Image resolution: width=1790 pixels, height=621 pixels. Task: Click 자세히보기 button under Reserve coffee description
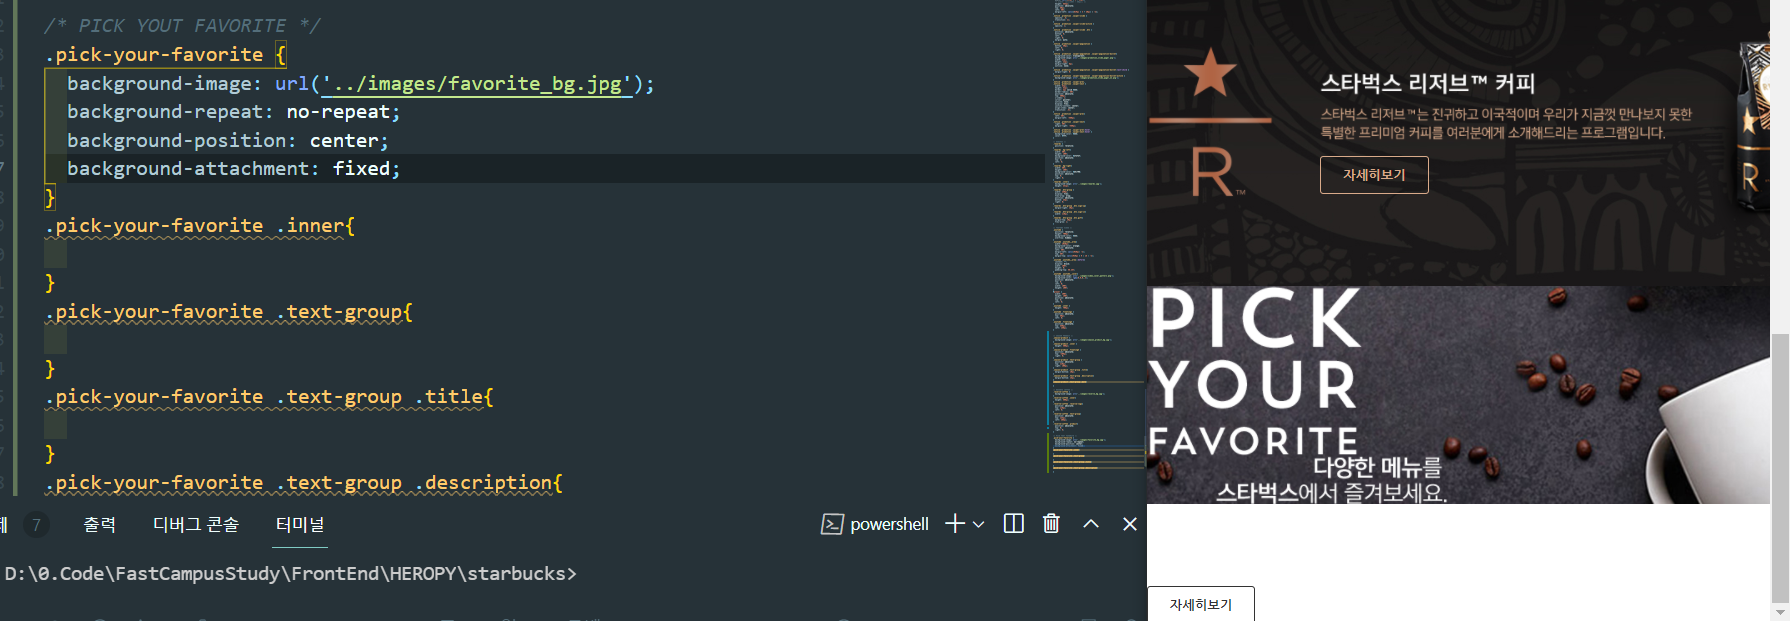(x=1374, y=175)
